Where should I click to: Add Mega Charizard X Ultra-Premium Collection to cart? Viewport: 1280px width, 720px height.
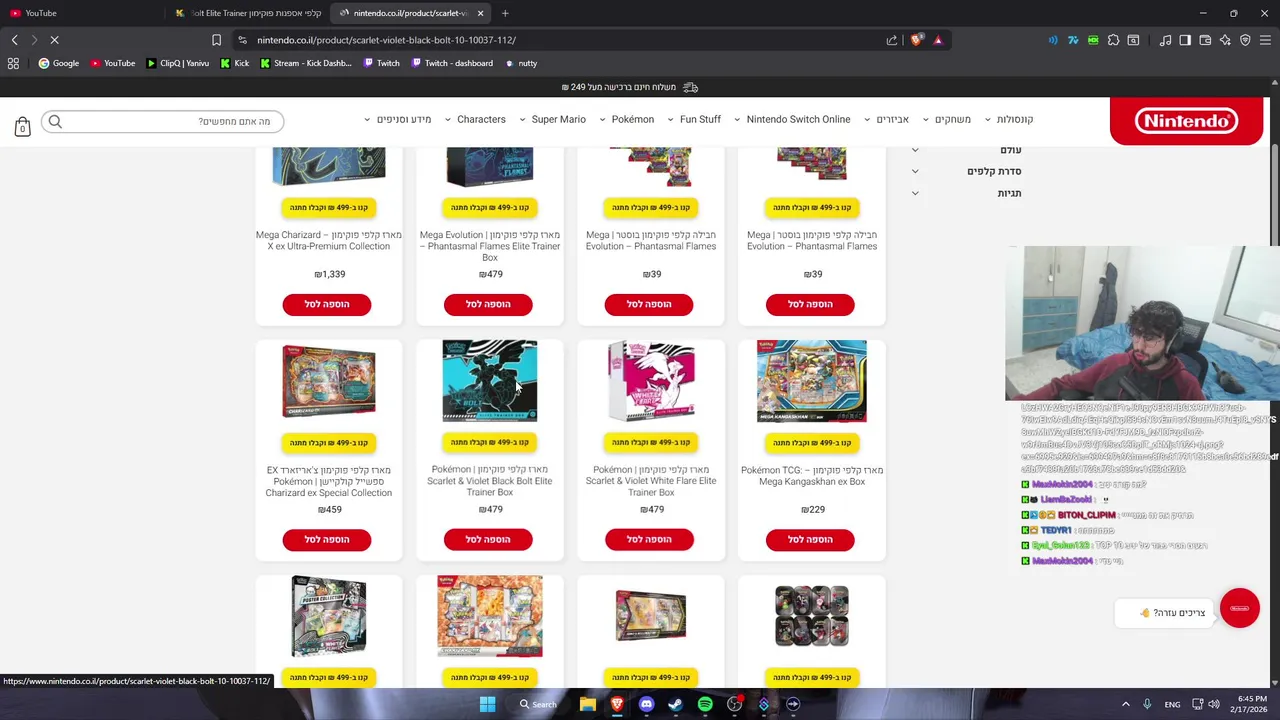coord(327,304)
